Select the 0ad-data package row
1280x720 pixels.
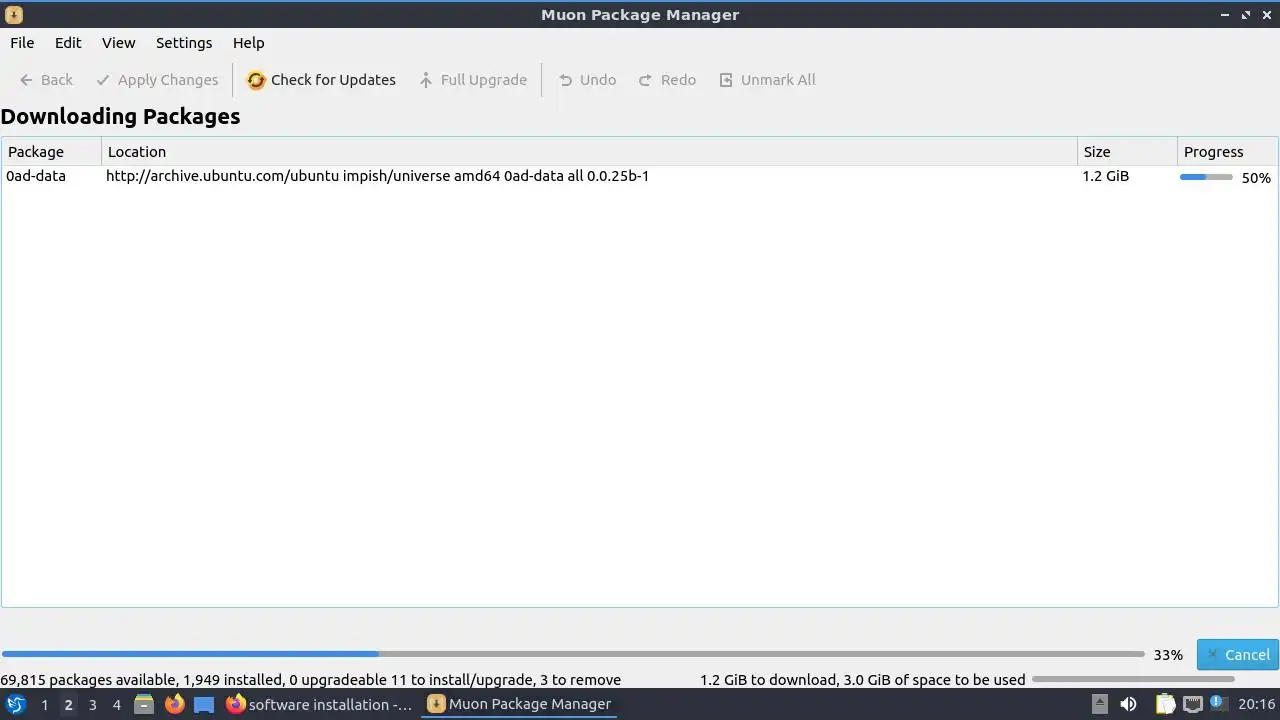(x=640, y=176)
